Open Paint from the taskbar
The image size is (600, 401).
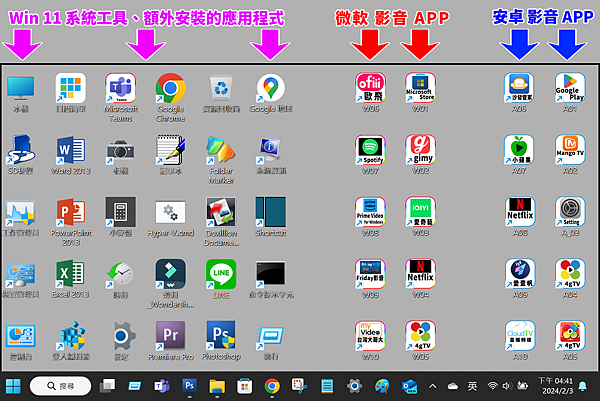point(382,386)
